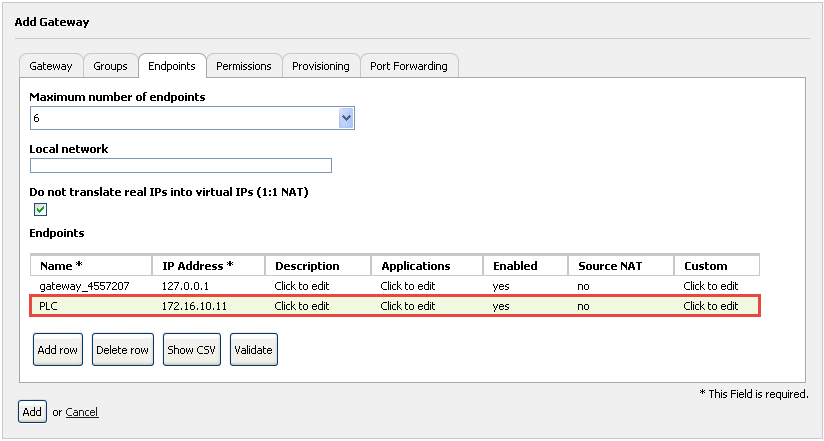Go to the Provisioning tab
Viewport: 824px width, 441px height.
tap(321, 66)
